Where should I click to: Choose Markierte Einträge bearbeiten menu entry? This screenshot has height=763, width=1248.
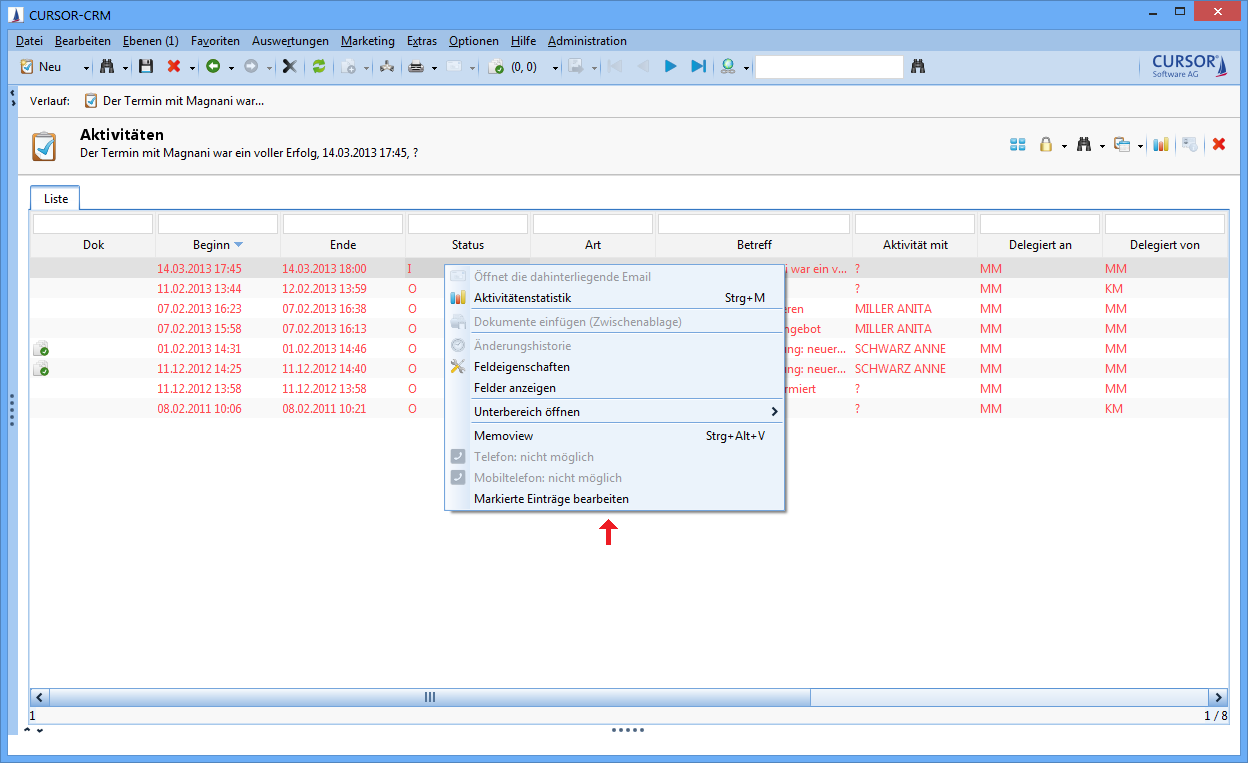pos(551,498)
